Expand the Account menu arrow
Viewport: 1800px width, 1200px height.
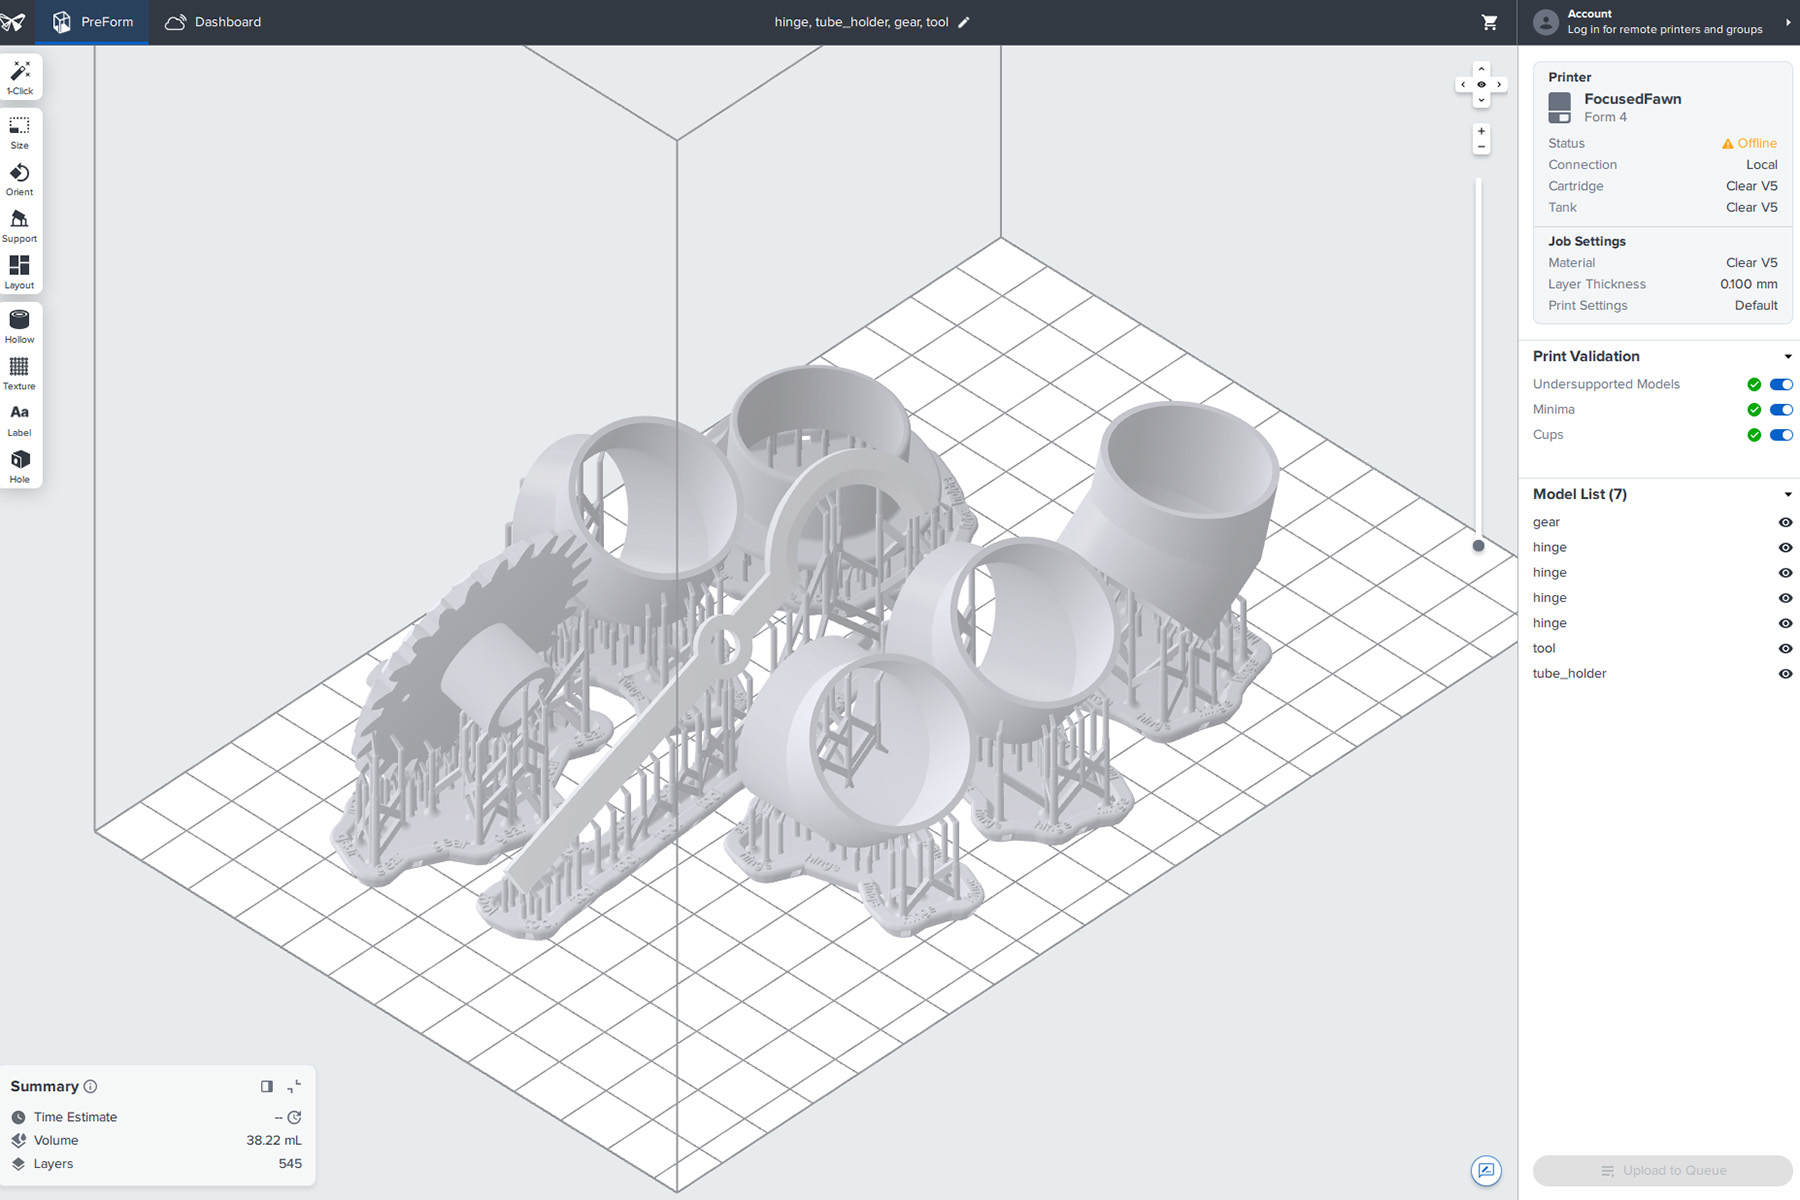point(1788,22)
